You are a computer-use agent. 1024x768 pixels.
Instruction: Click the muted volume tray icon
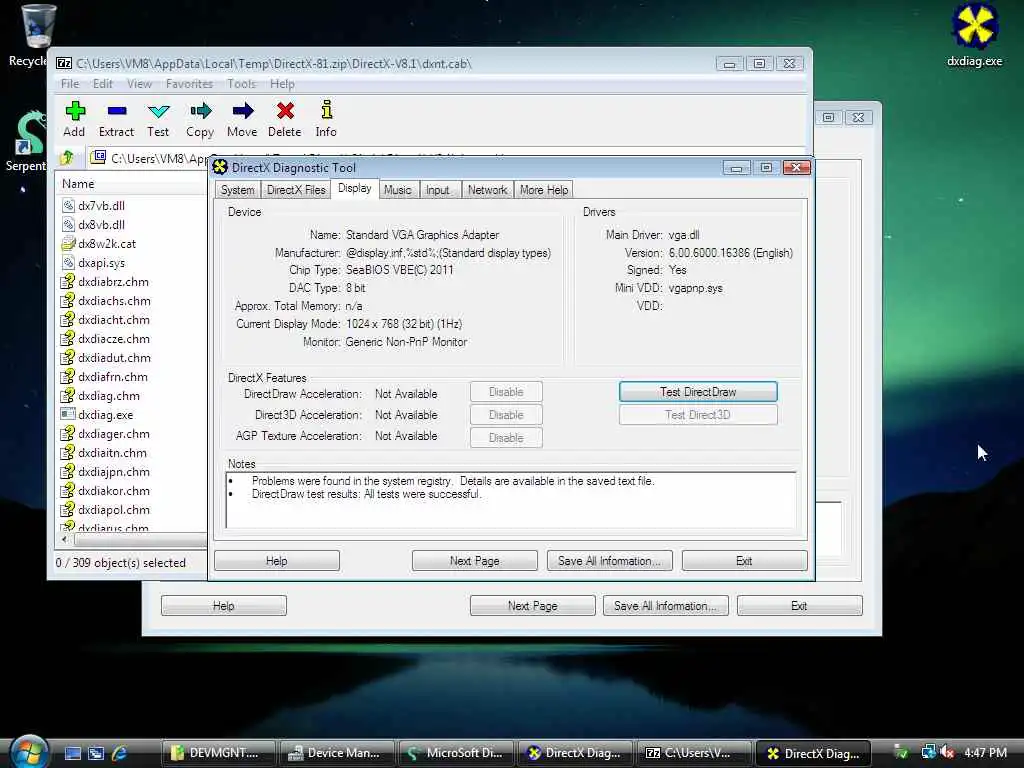pyautogui.click(x=947, y=752)
